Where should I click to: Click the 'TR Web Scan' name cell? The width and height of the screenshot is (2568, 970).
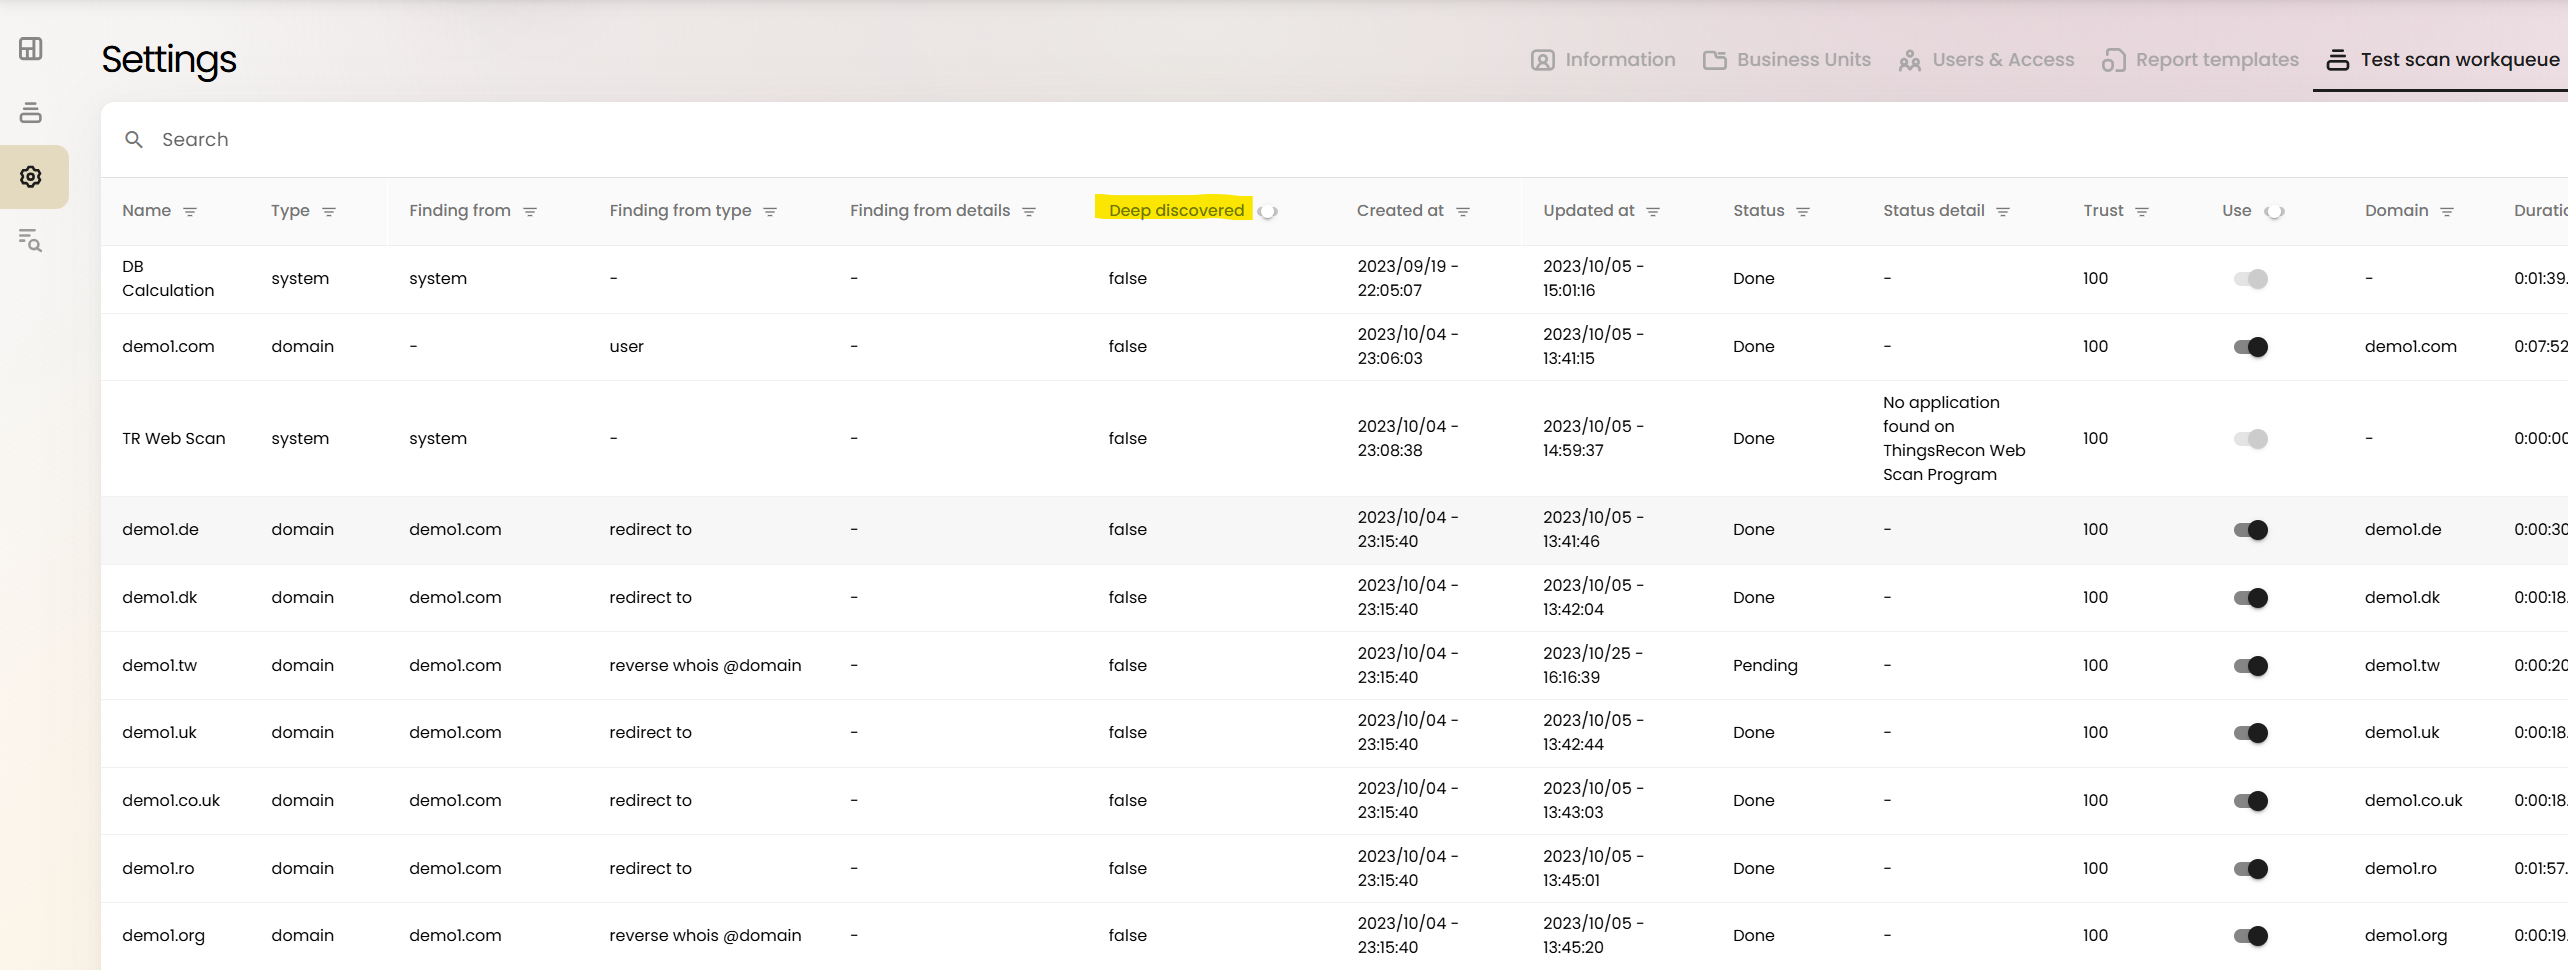[x=174, y=438]
